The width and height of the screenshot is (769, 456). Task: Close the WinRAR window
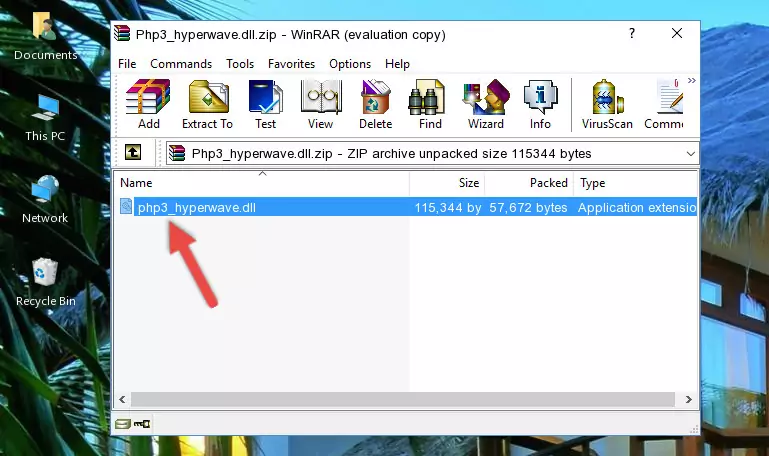coord(677,33)
